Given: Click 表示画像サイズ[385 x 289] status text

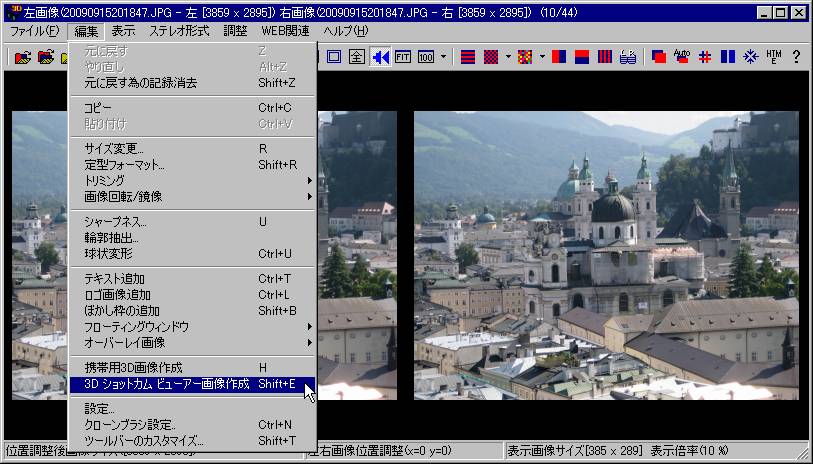Looking at the screenshot, I should [574, 451].
